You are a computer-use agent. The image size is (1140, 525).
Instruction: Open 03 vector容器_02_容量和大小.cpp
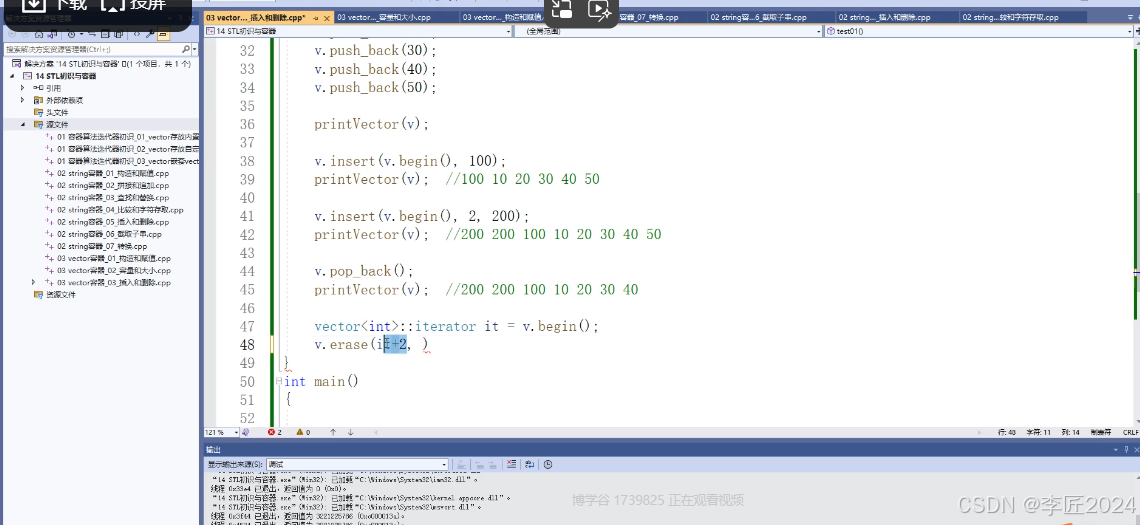click(x=114, y=270)
